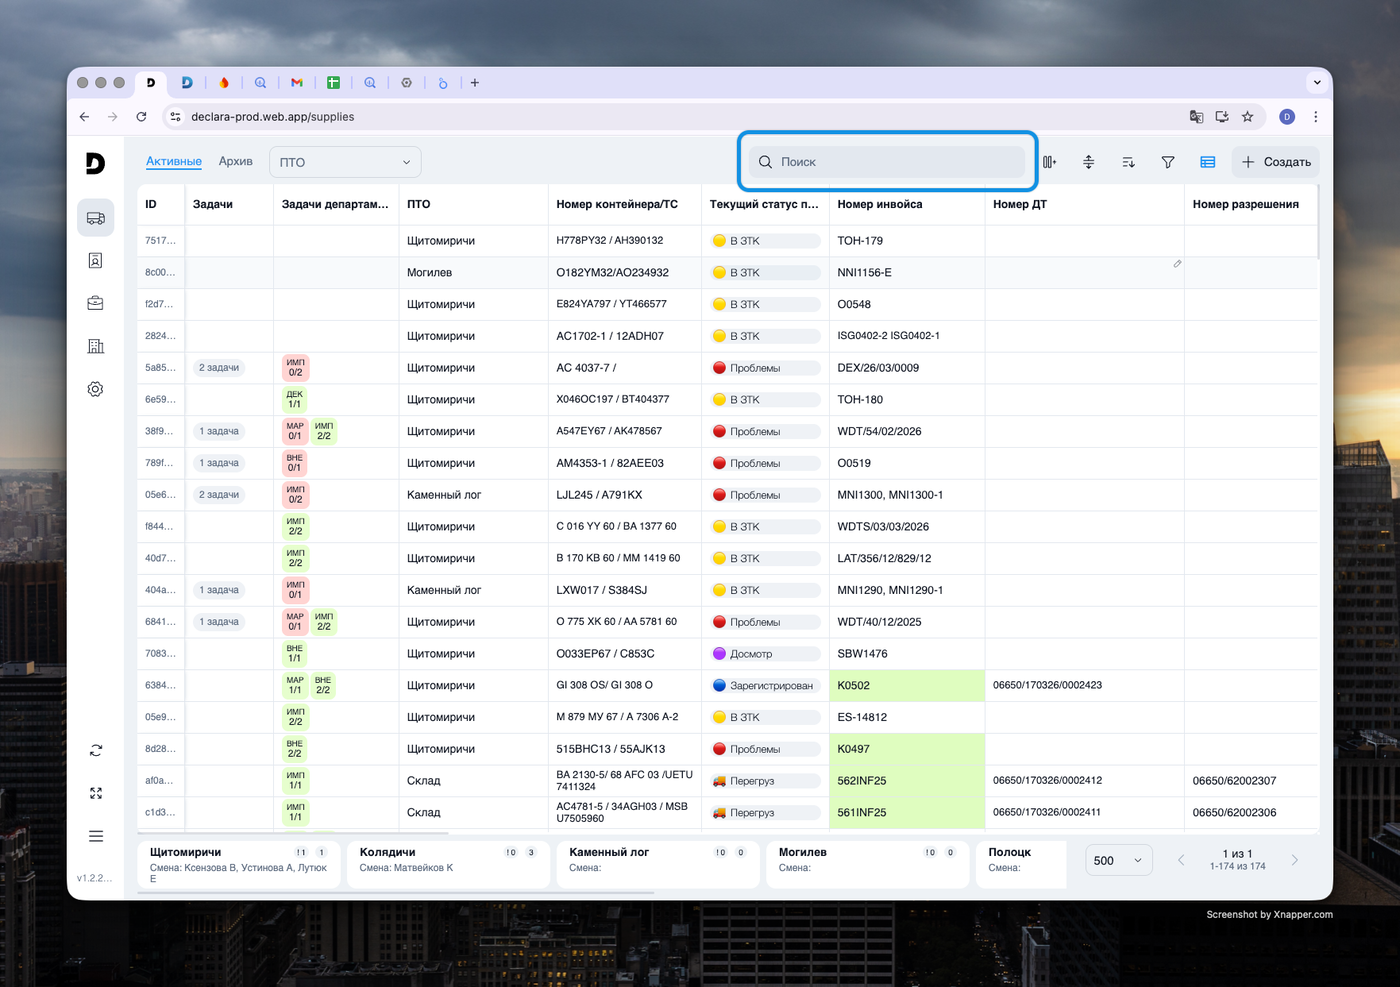Click DT number 06650/170326/0002423
1400x987 pixels.
pos(1048,686)
